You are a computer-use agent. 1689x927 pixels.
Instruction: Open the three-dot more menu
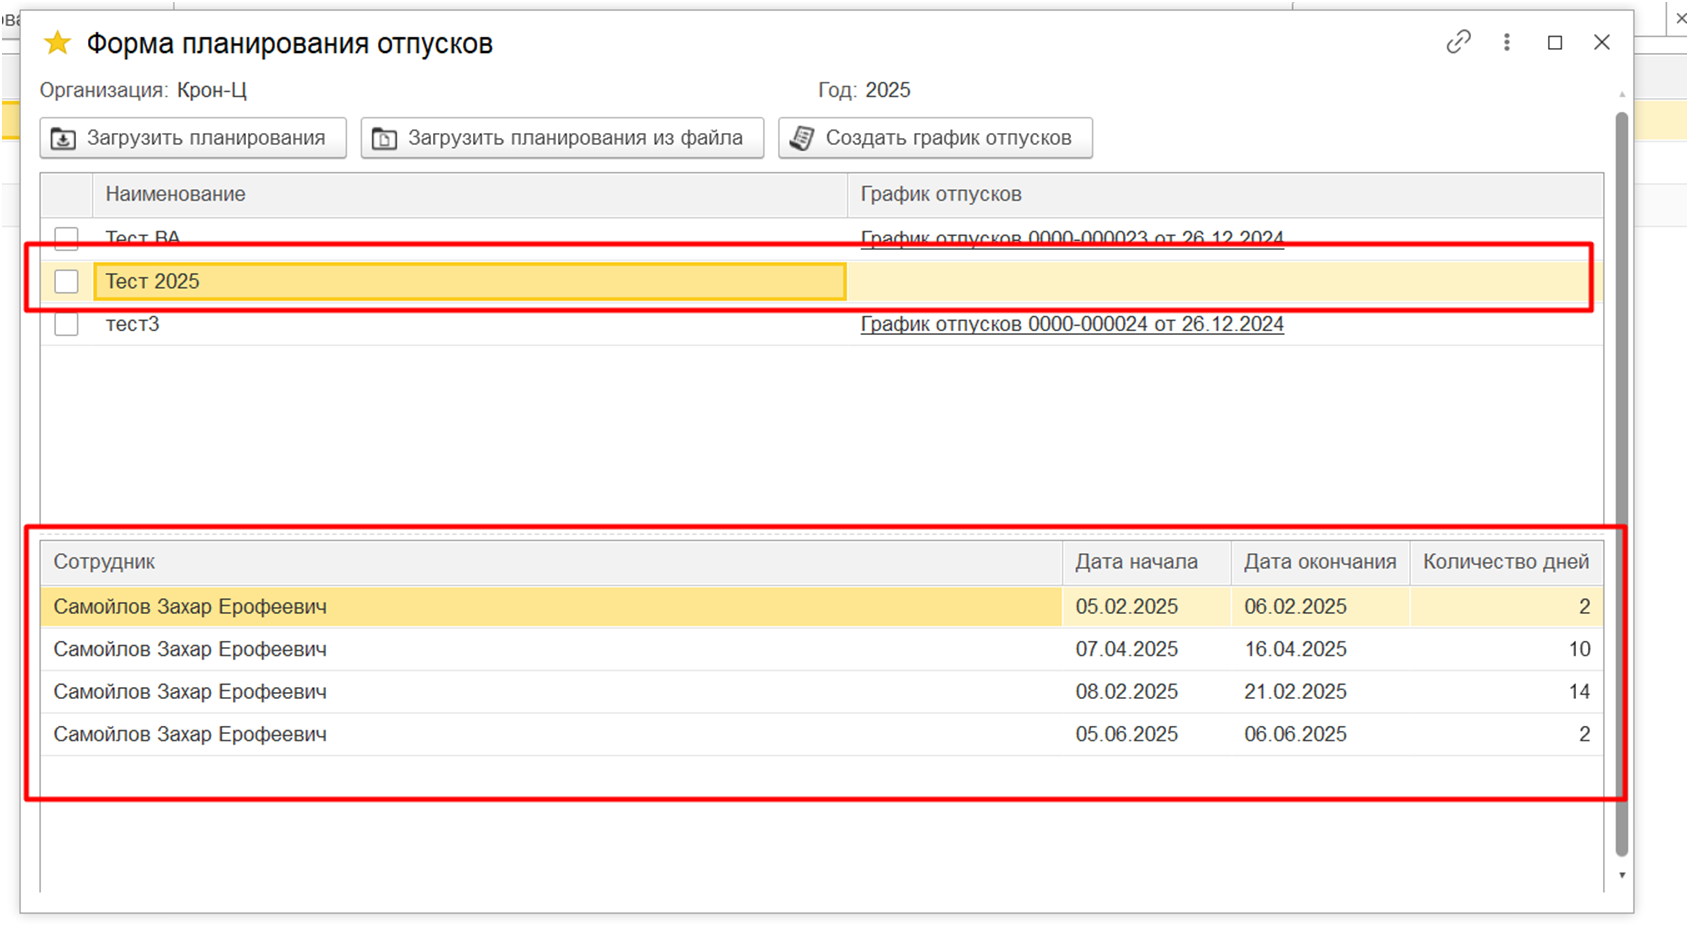click(1507, 42)
